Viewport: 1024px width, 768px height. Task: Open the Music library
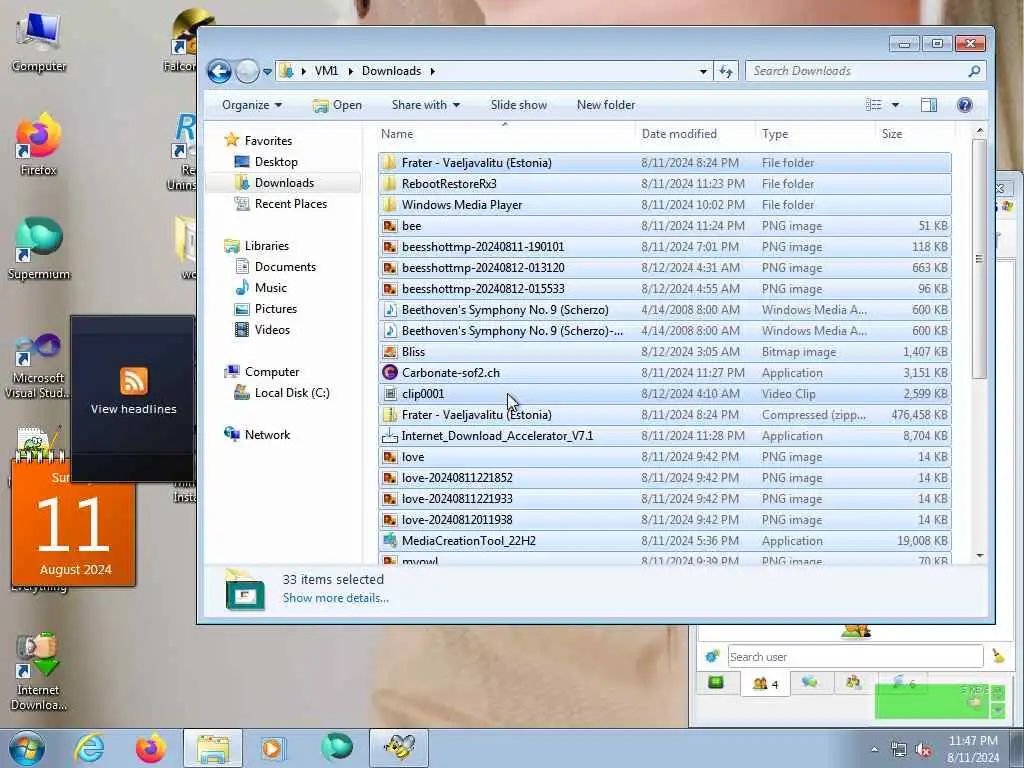click(270, 287)
